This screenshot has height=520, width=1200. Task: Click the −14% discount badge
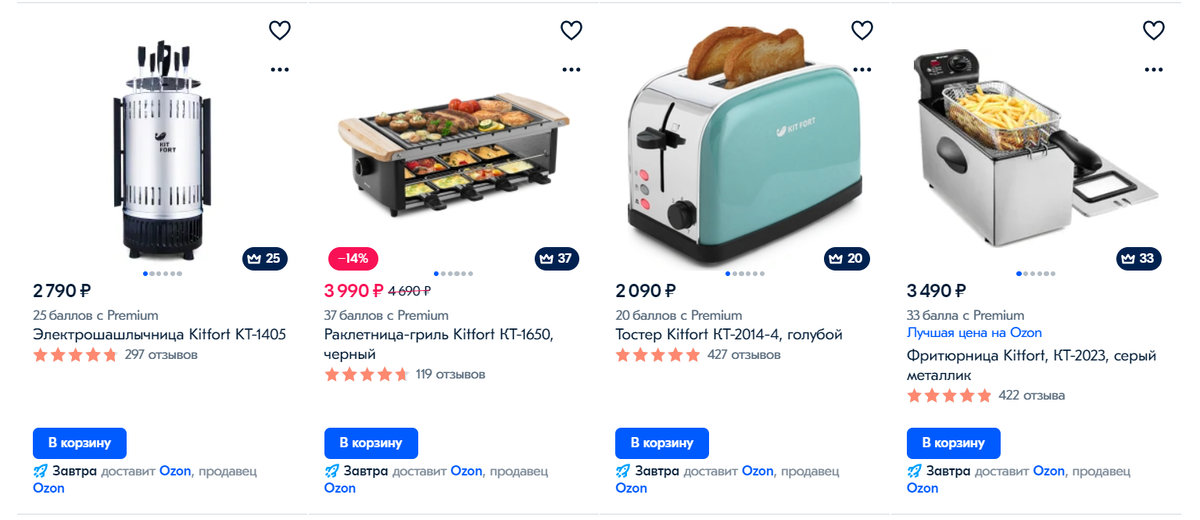coord(353,258)
